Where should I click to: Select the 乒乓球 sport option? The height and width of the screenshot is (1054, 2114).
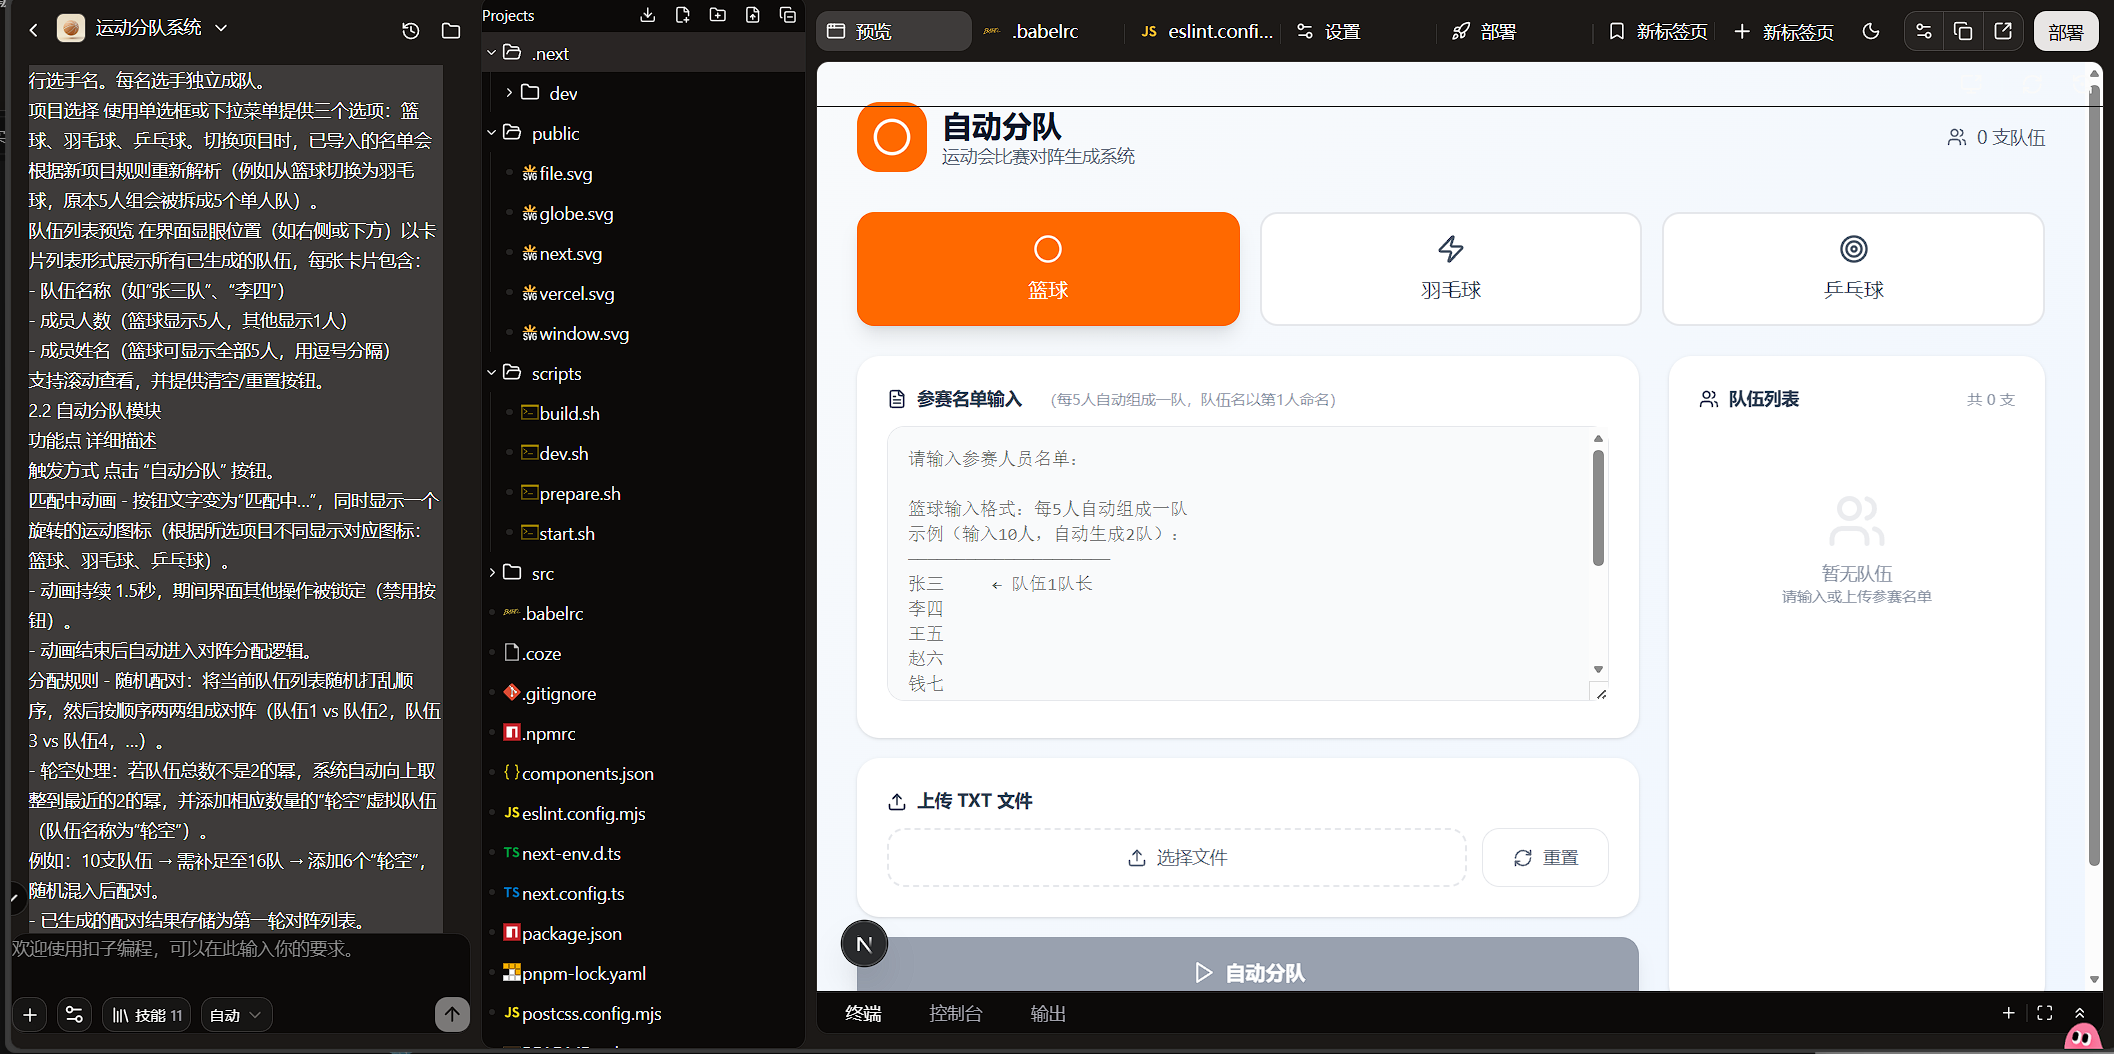click(x=1852, y=269)
